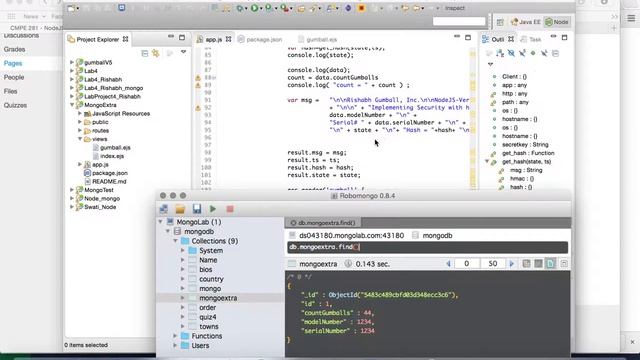Click the Eclipse blue save icon
Image resolution: width=640 pixels, height=360 pixels.
point(122,7)
